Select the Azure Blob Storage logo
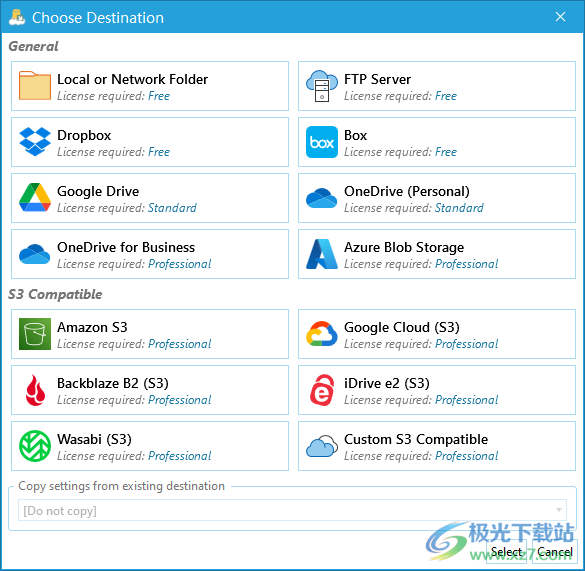The image size is (585, 571). pos(322,254)
